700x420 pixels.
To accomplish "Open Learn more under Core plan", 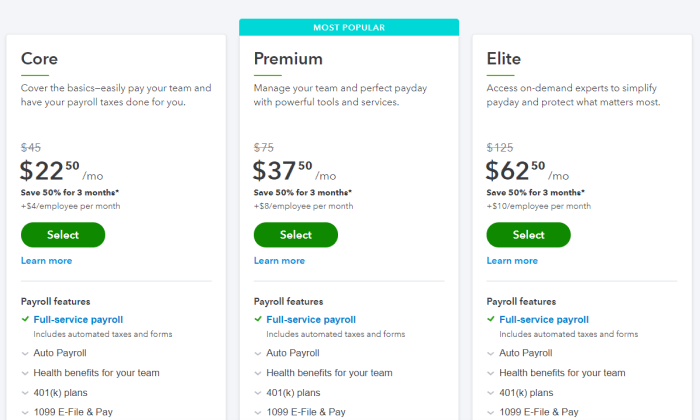I will 46,261.
